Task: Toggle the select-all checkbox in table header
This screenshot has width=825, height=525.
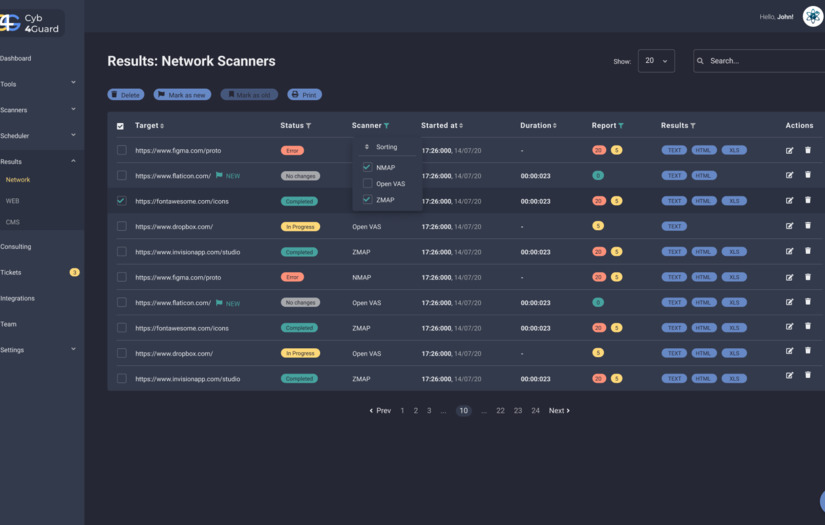Action: click(x=120, y=126)
